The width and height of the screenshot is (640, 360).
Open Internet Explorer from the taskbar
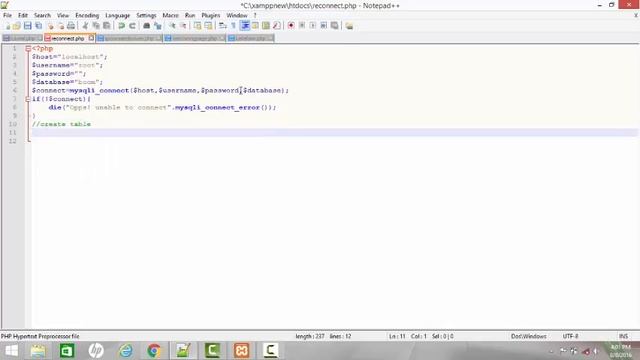[x=125, y=351]
